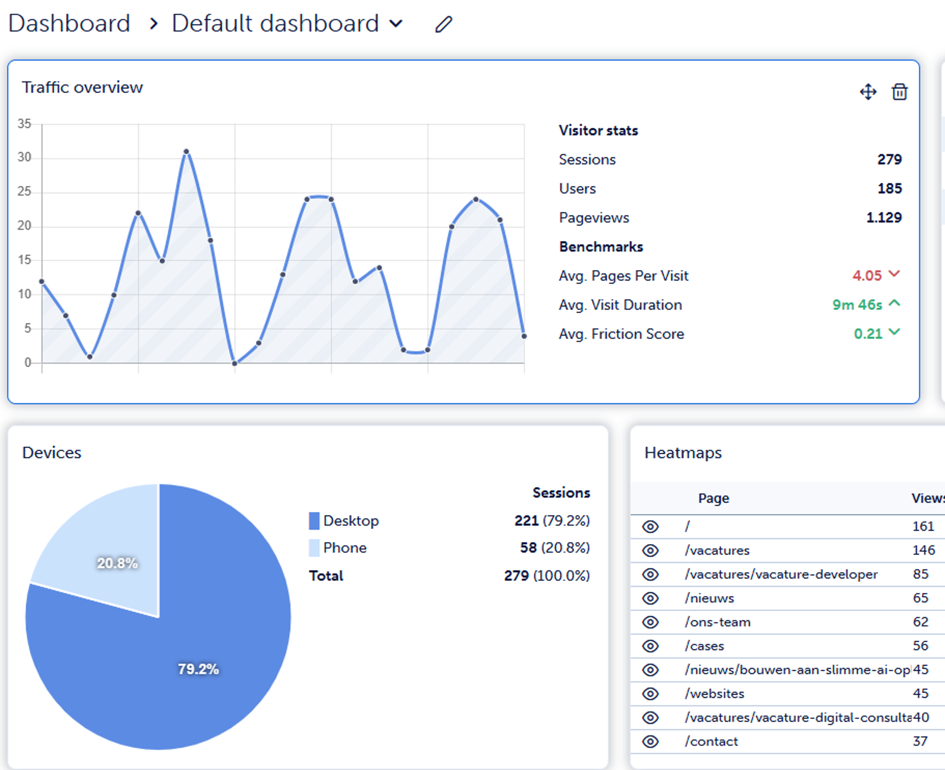This screenshot has height=770, width=945.
Task: Click the highest peak point on traffic chart
Action: pyautogui.click(x=186, y=152)
